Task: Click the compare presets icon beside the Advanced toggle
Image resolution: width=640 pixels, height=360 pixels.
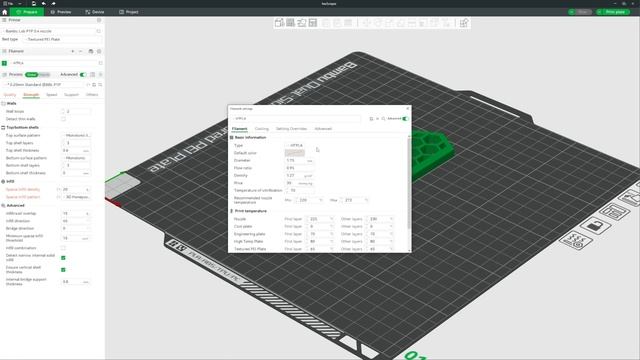Action: [93, 75]
